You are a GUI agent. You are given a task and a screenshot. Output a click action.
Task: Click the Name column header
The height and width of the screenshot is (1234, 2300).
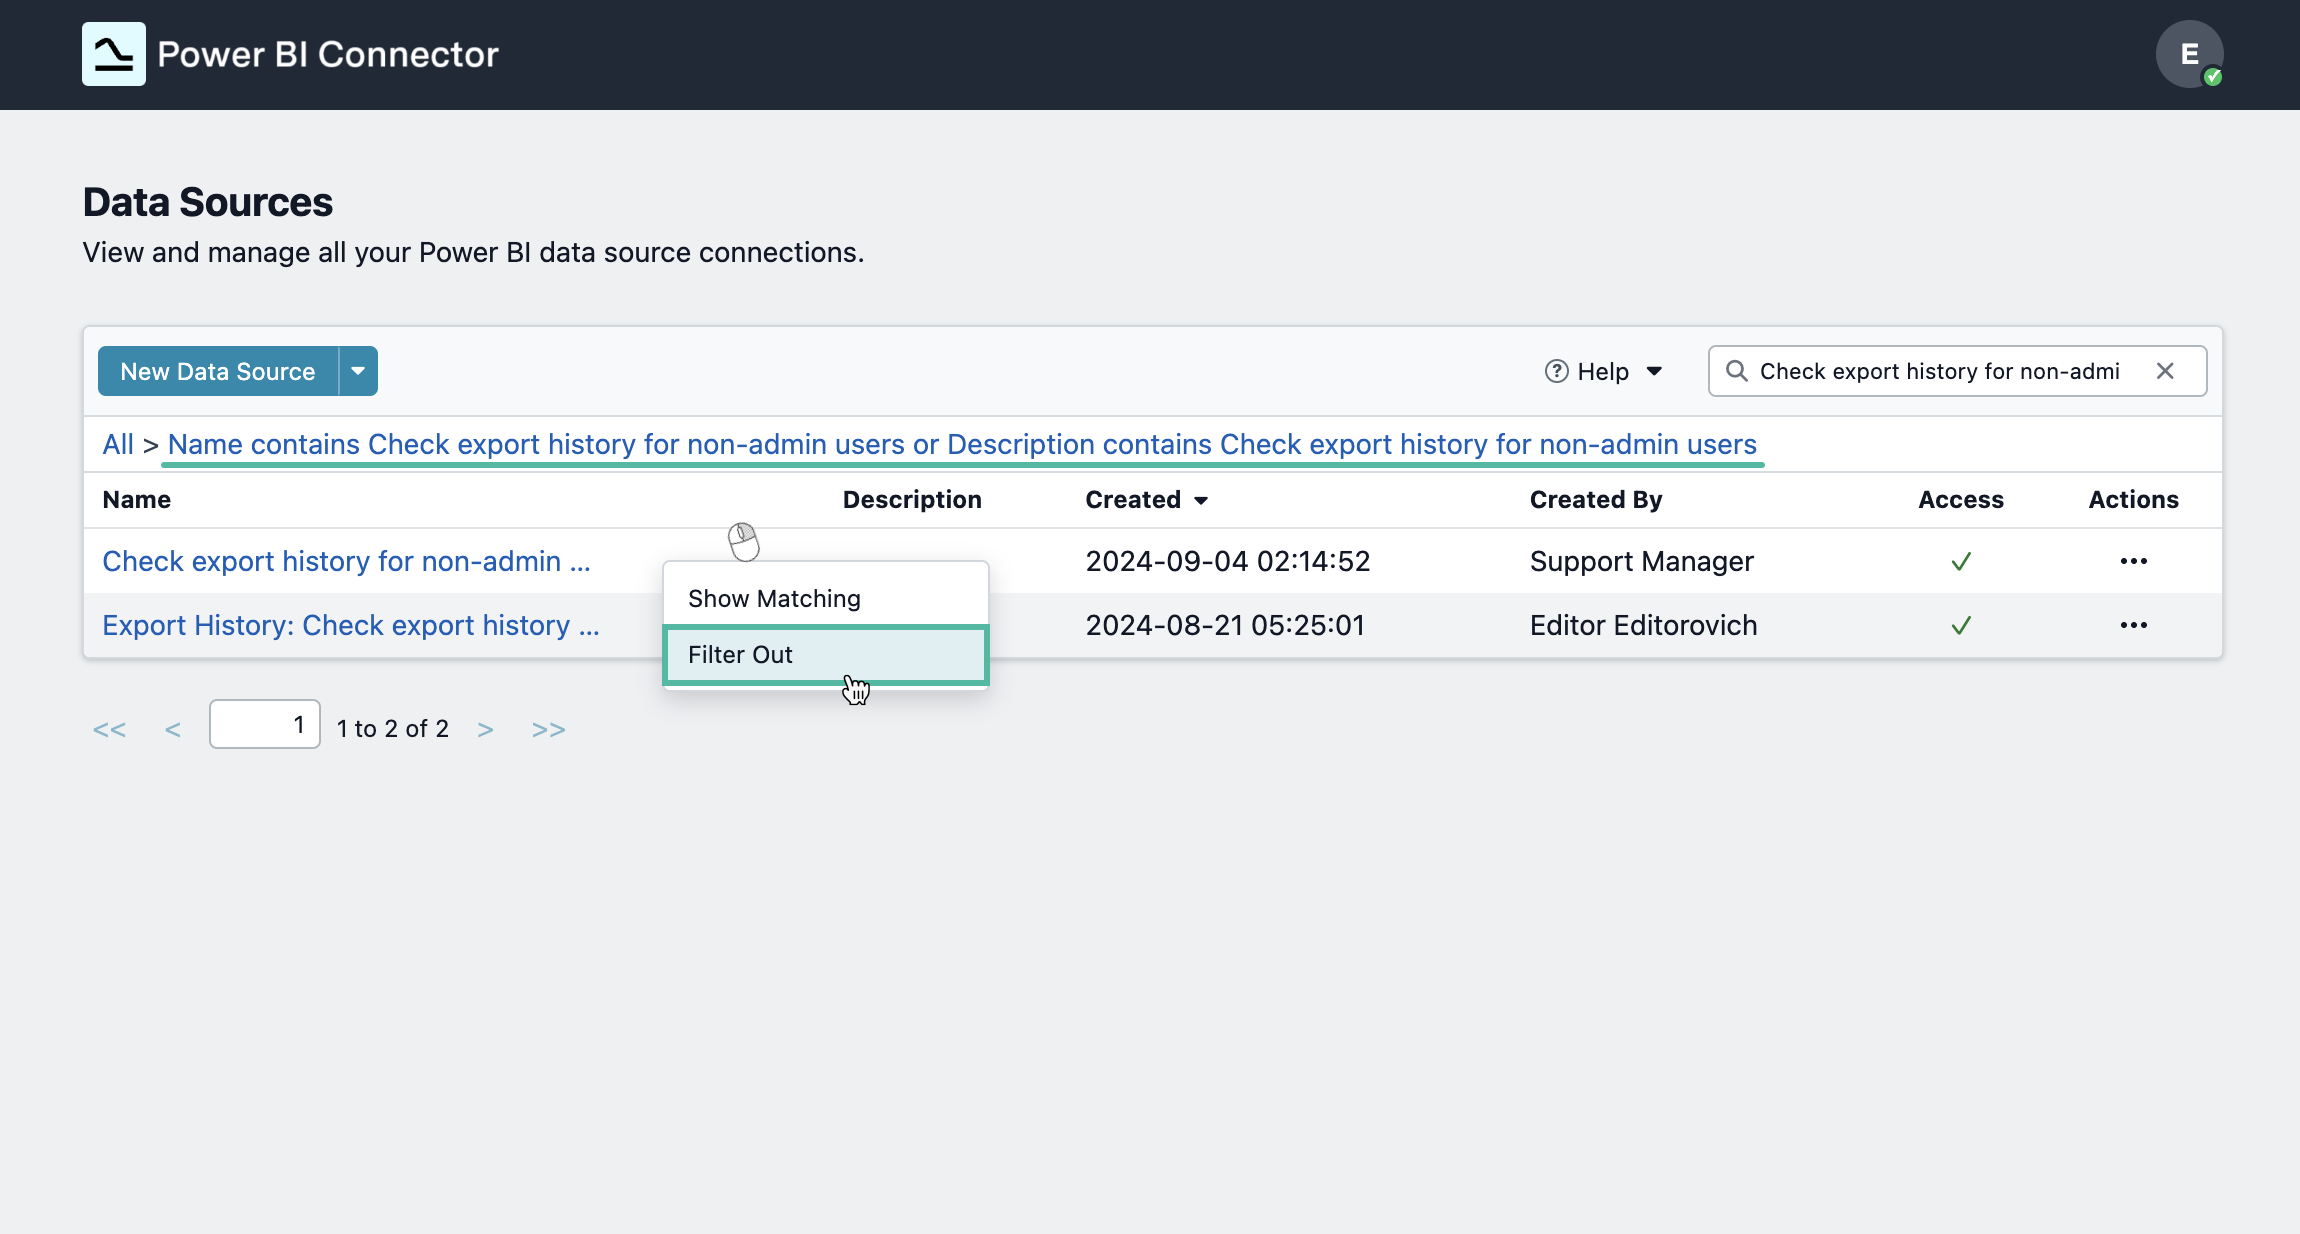(x=137, y=499)
